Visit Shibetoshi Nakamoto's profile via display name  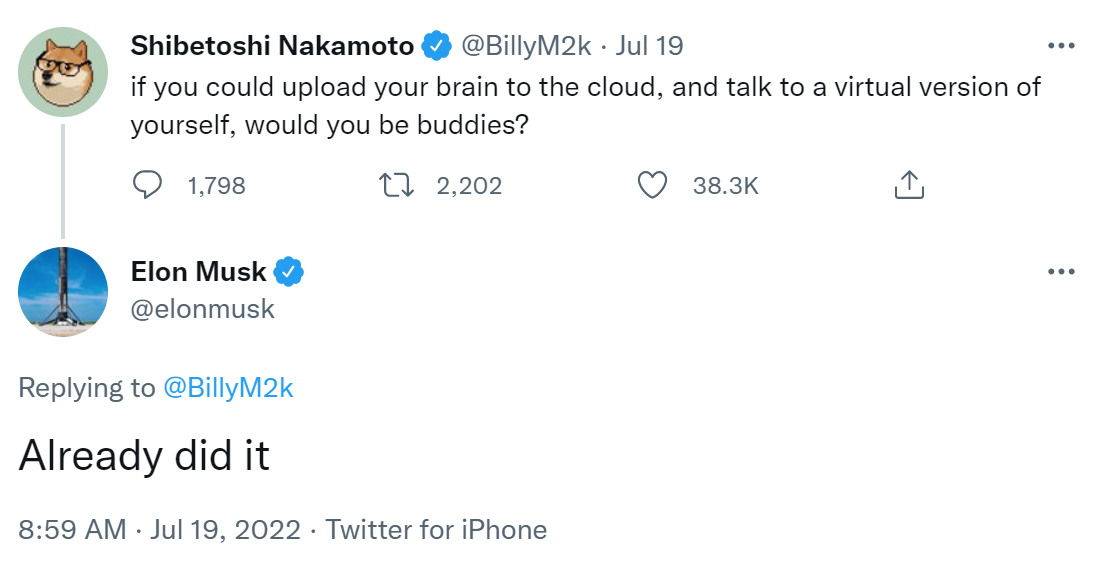(x=272, y=46)
